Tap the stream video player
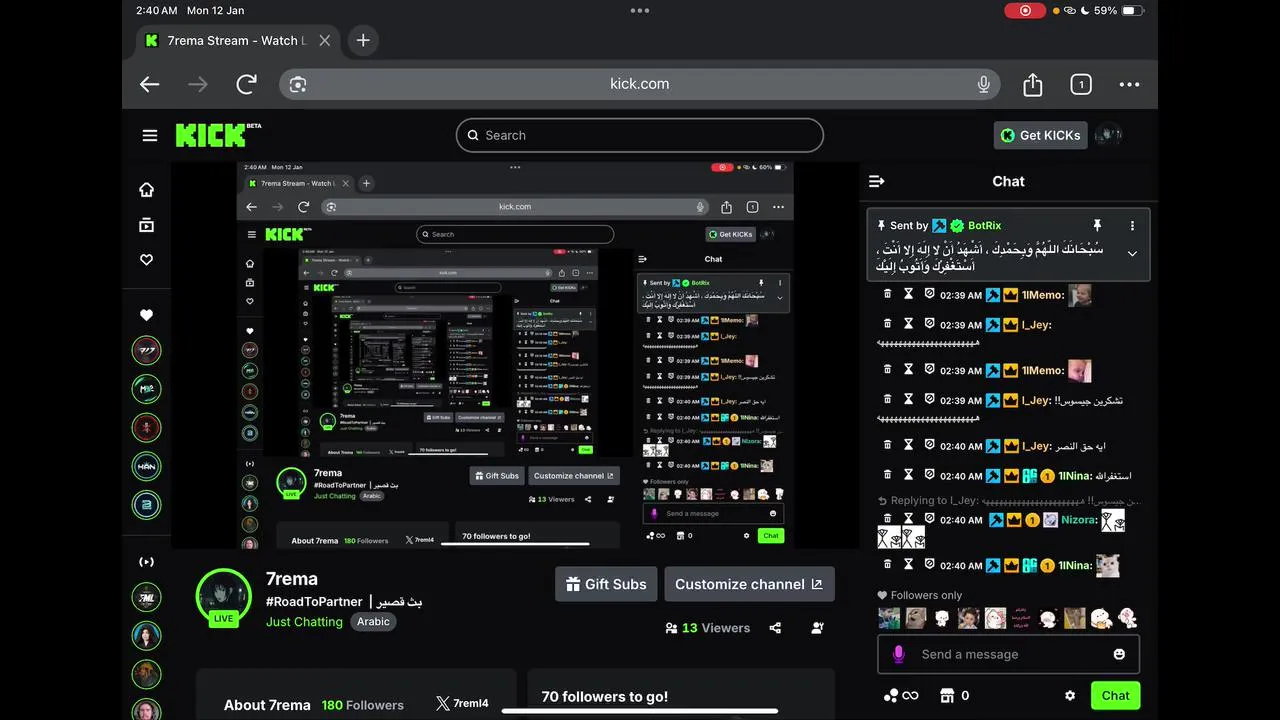1280x720 pixels. [515, 355]
